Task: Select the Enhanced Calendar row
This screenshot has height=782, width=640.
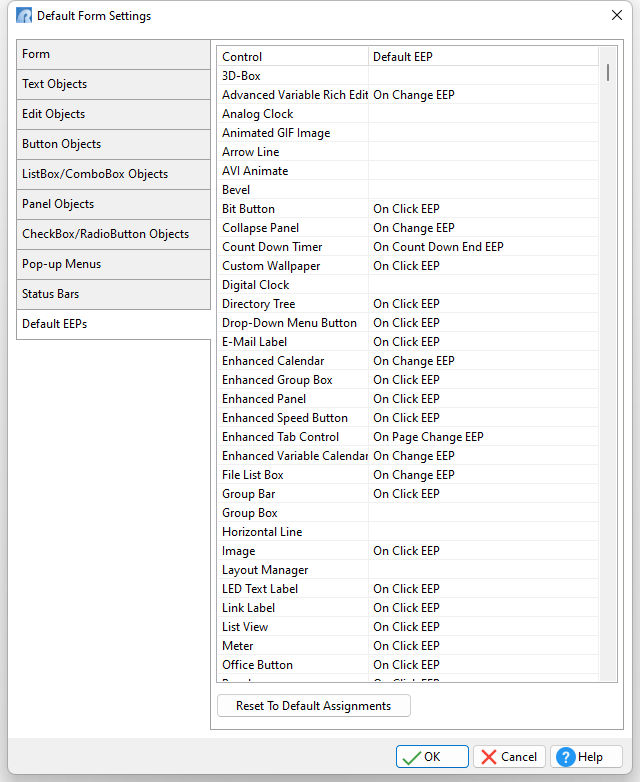Action: (408, 361)
